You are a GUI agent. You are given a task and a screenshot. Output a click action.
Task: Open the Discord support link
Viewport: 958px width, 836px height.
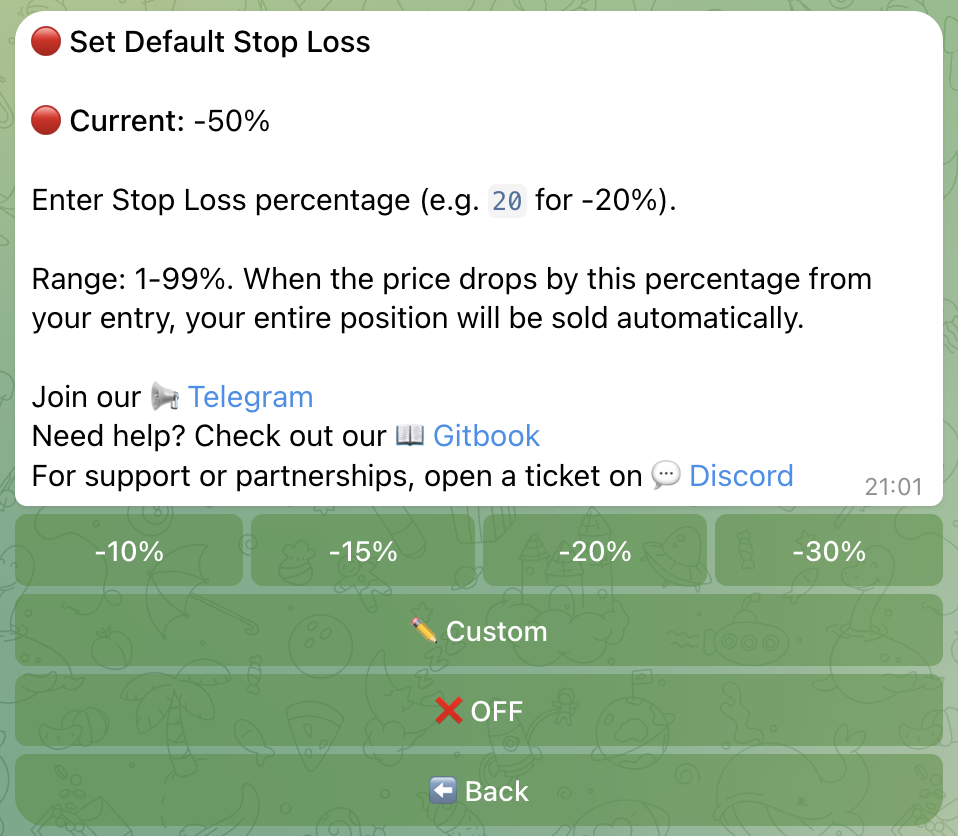coord(740,476)
